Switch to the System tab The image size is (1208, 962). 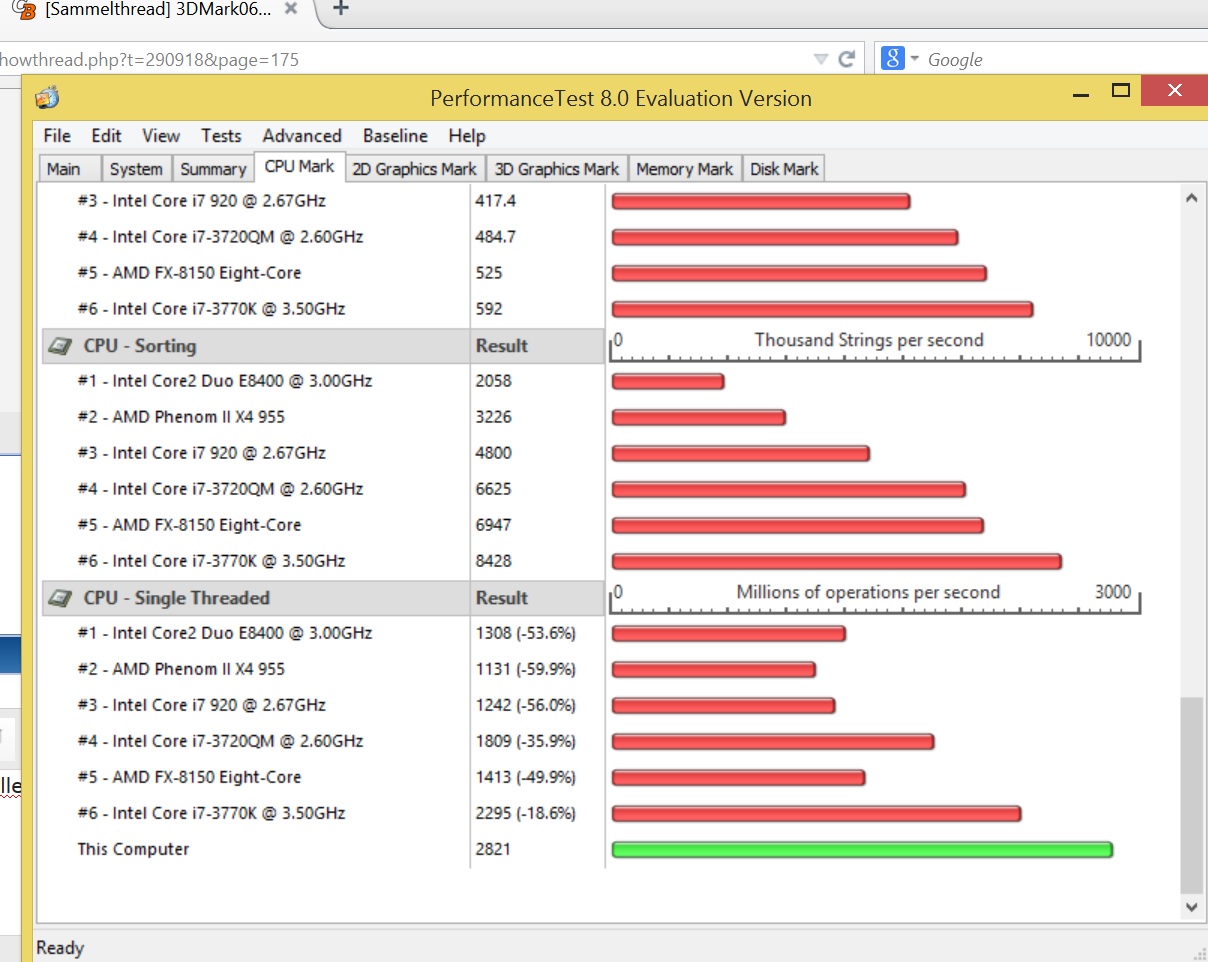click(x=136, y=169)
